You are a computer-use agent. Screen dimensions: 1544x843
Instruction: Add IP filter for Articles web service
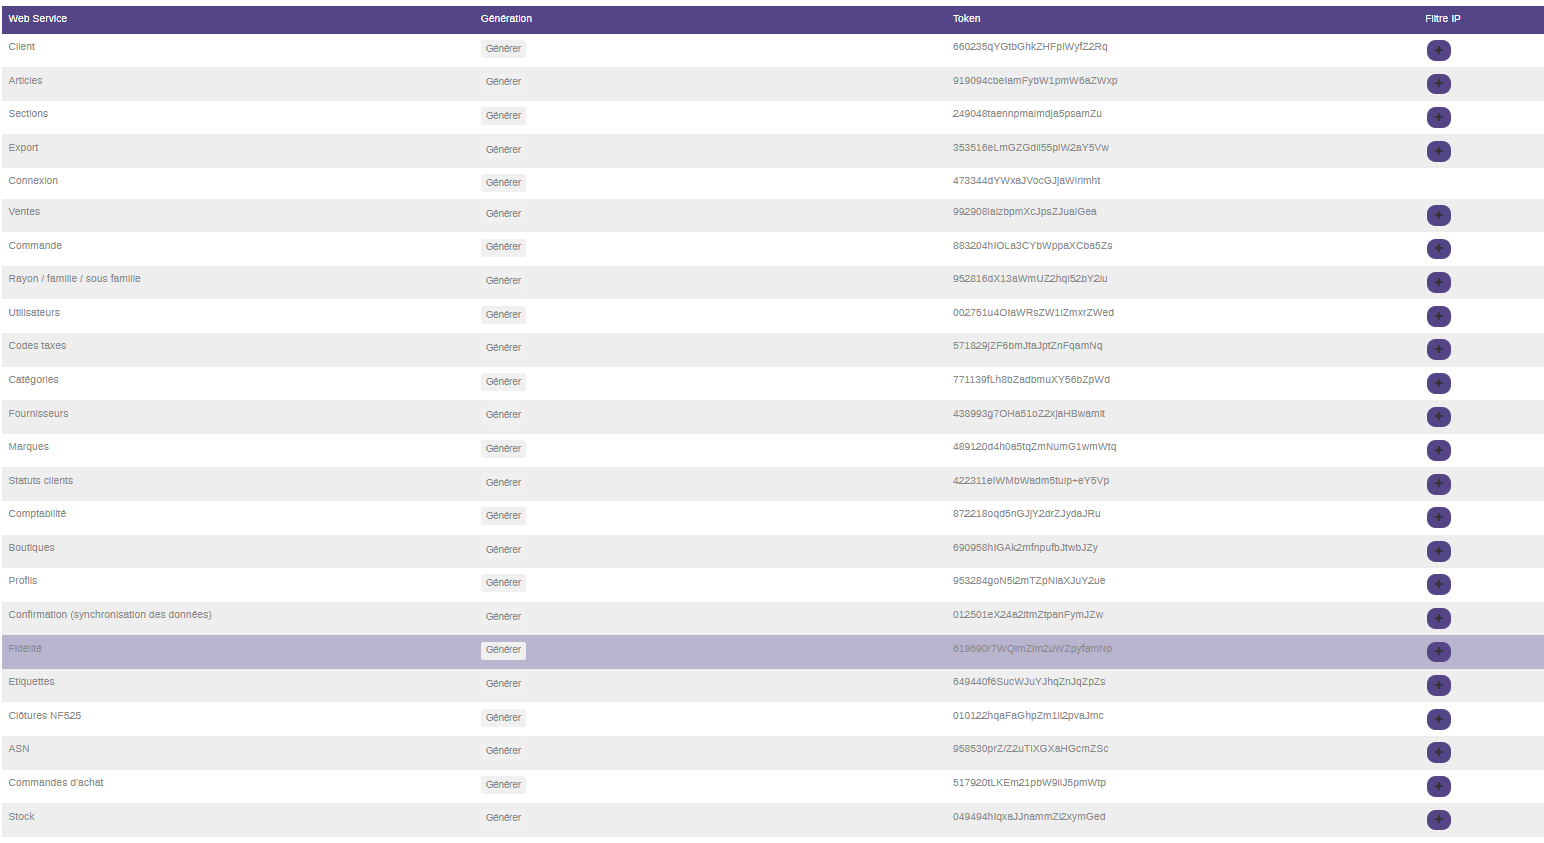(1438, 84)
